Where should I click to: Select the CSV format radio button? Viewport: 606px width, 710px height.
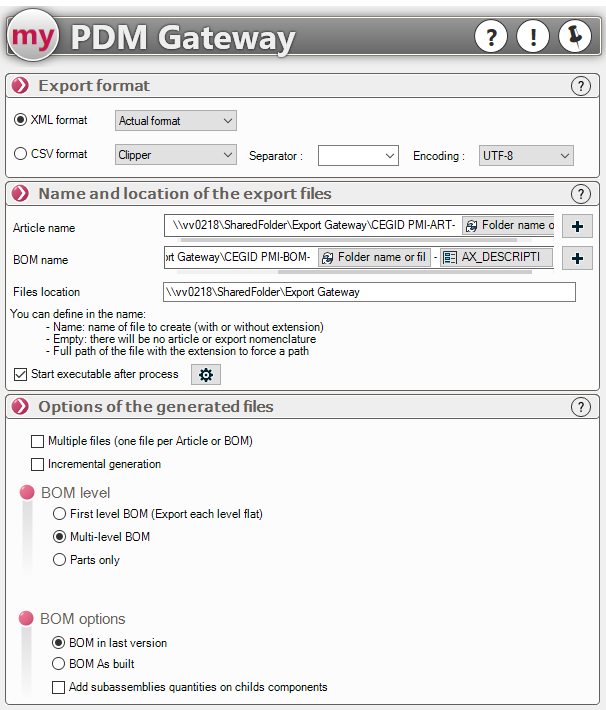pyautogui.click(x=20, y=154)
